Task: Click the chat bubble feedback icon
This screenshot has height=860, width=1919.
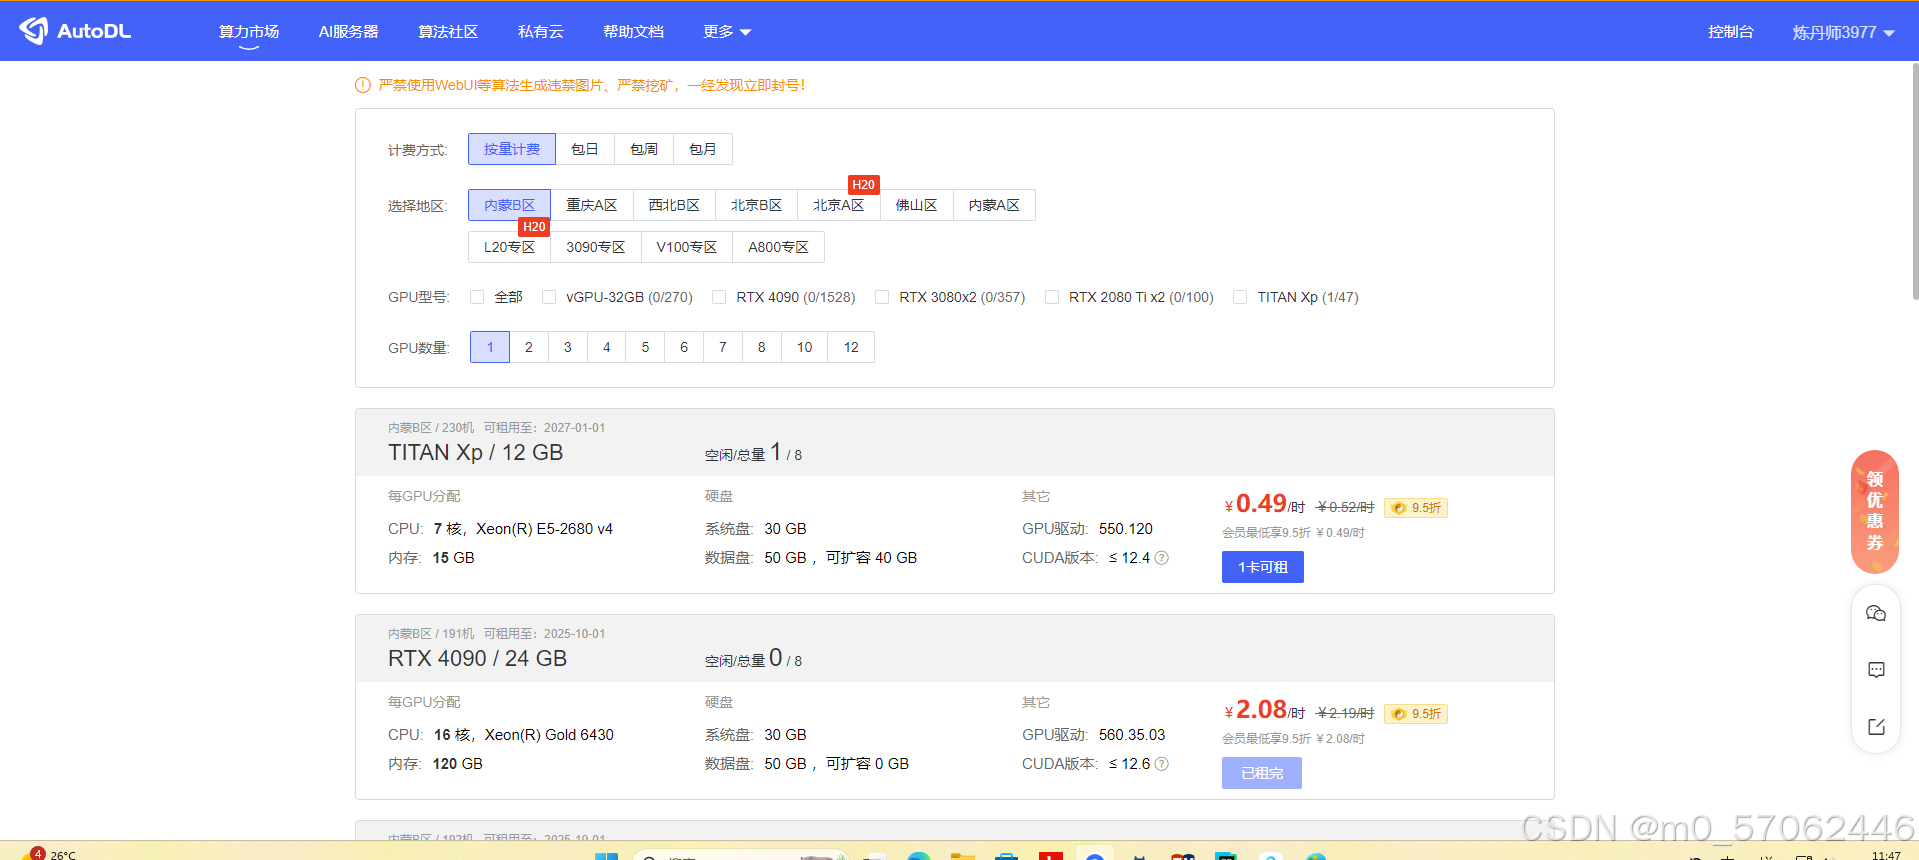Action: pyautogui.click(x=1876, y=670)
